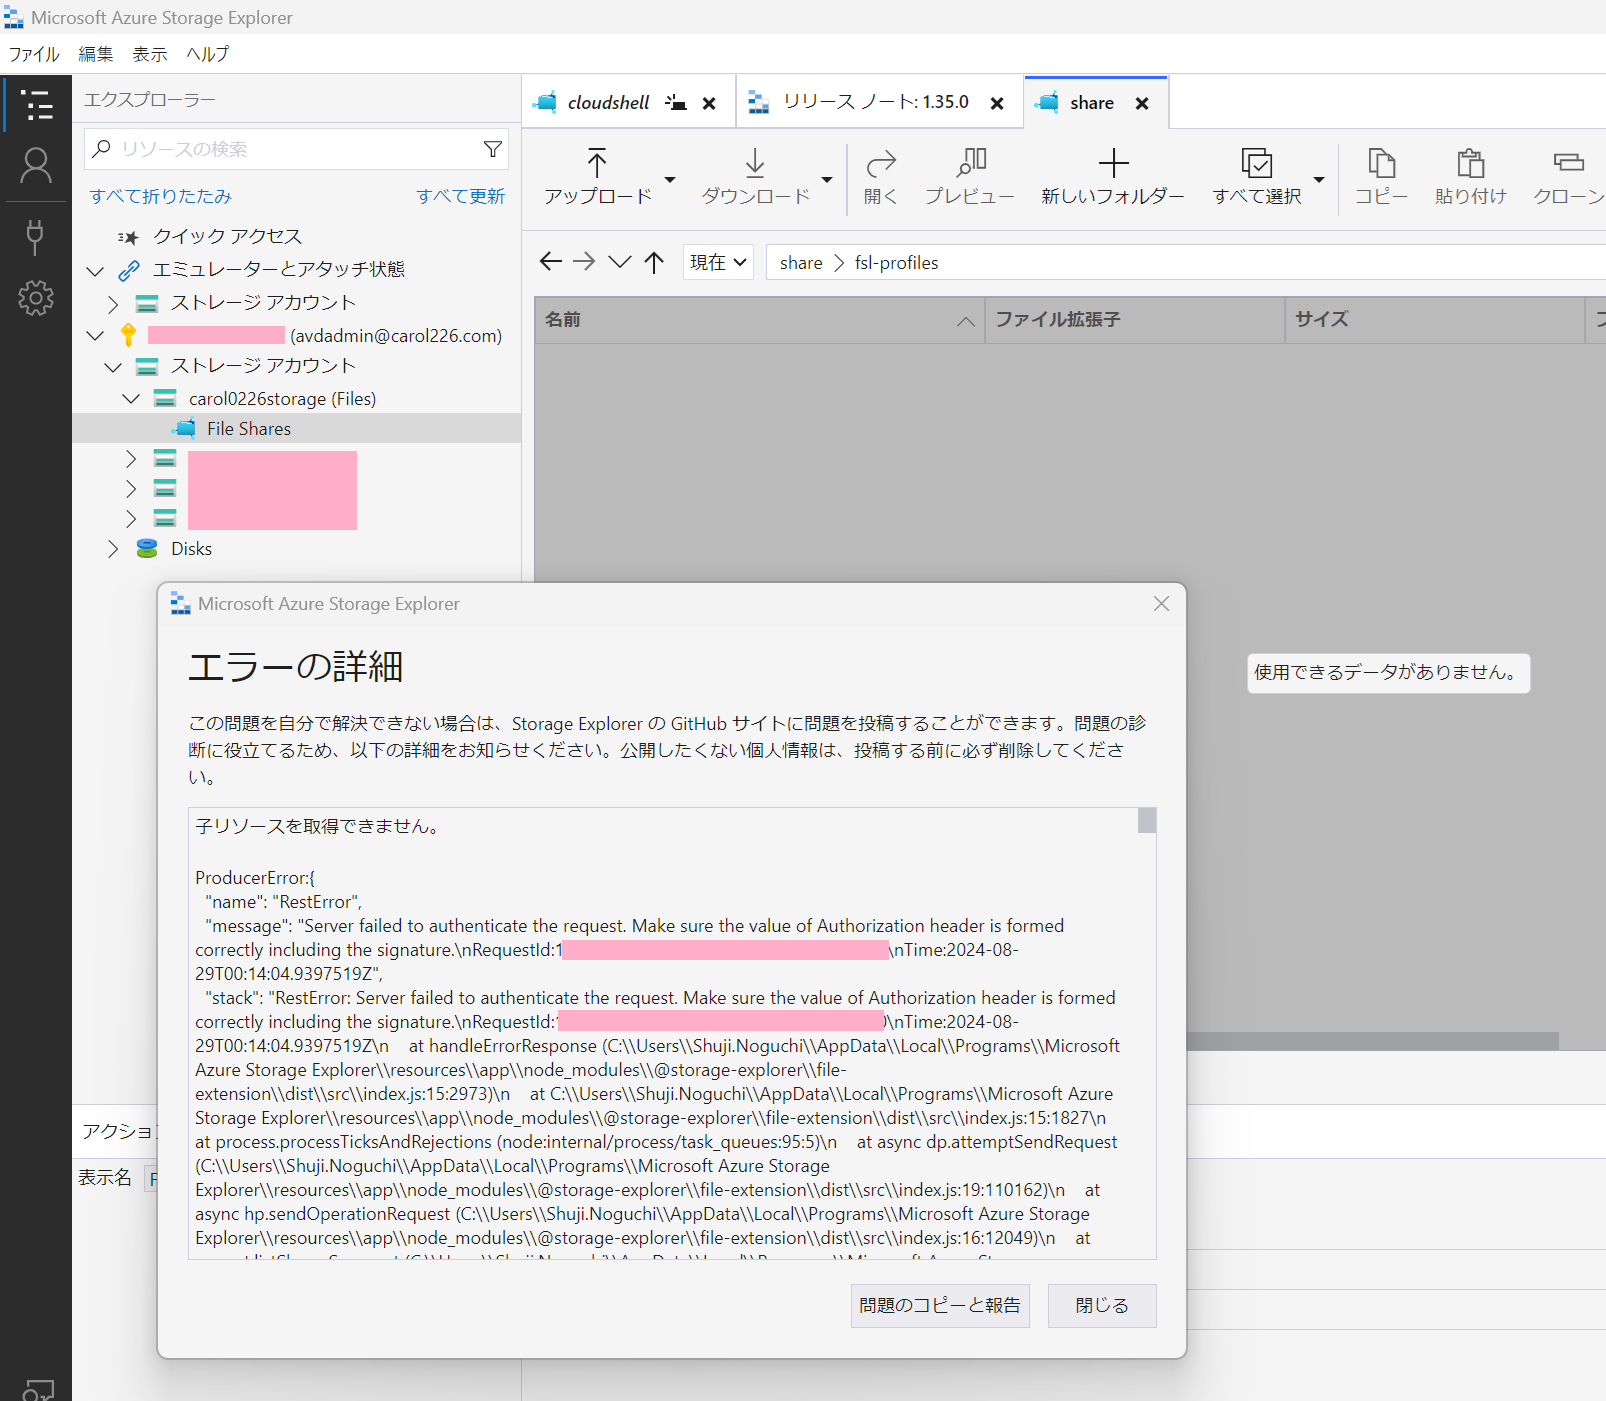This screenshot has height=1401, width=1606.
Task: Expand the Disks node
Action: tap(113, 549)
